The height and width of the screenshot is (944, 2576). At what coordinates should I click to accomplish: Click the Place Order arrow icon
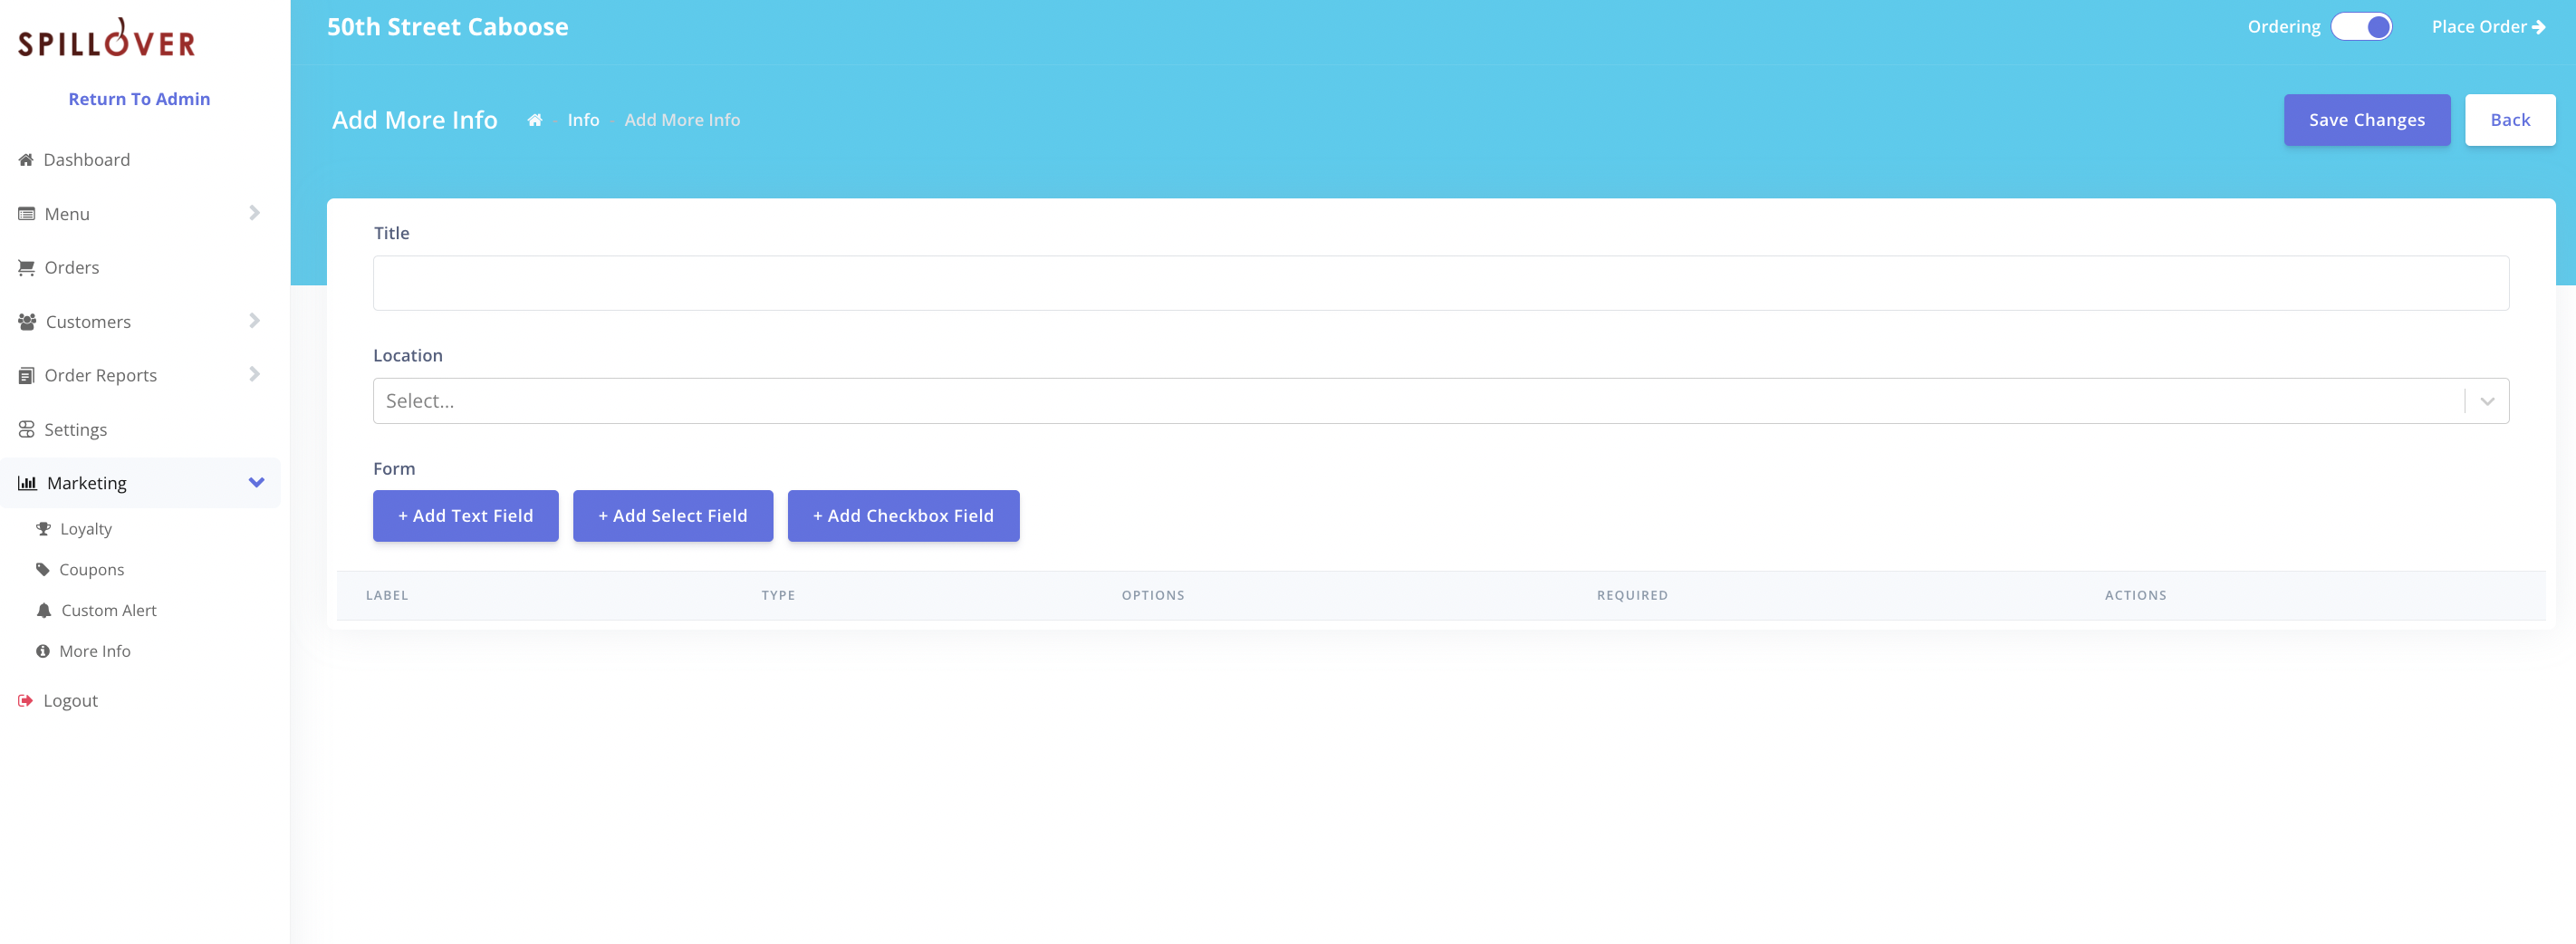[x=2539, y=27]
